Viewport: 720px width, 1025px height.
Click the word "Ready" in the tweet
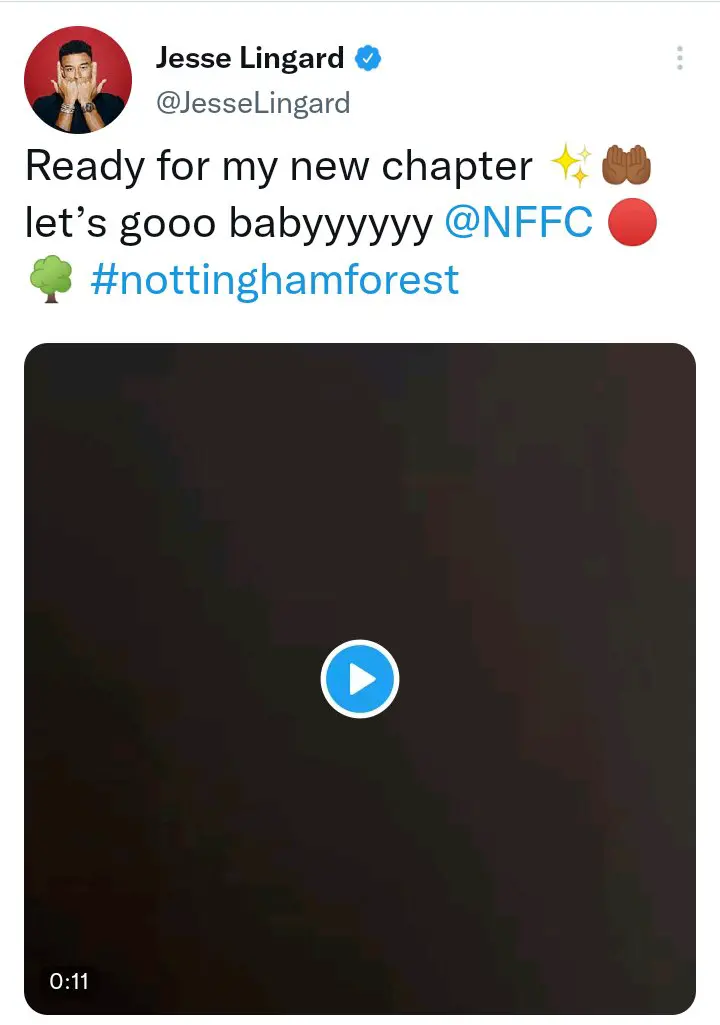point(83,166)
